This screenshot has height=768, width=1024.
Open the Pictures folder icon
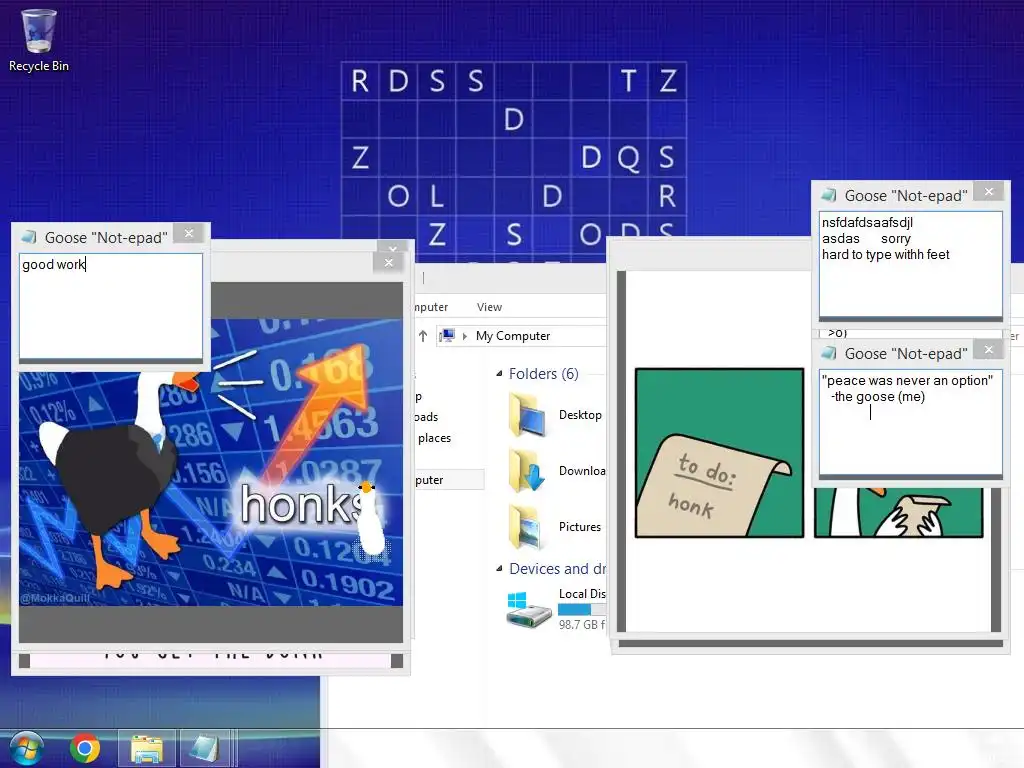coord(527,526)
